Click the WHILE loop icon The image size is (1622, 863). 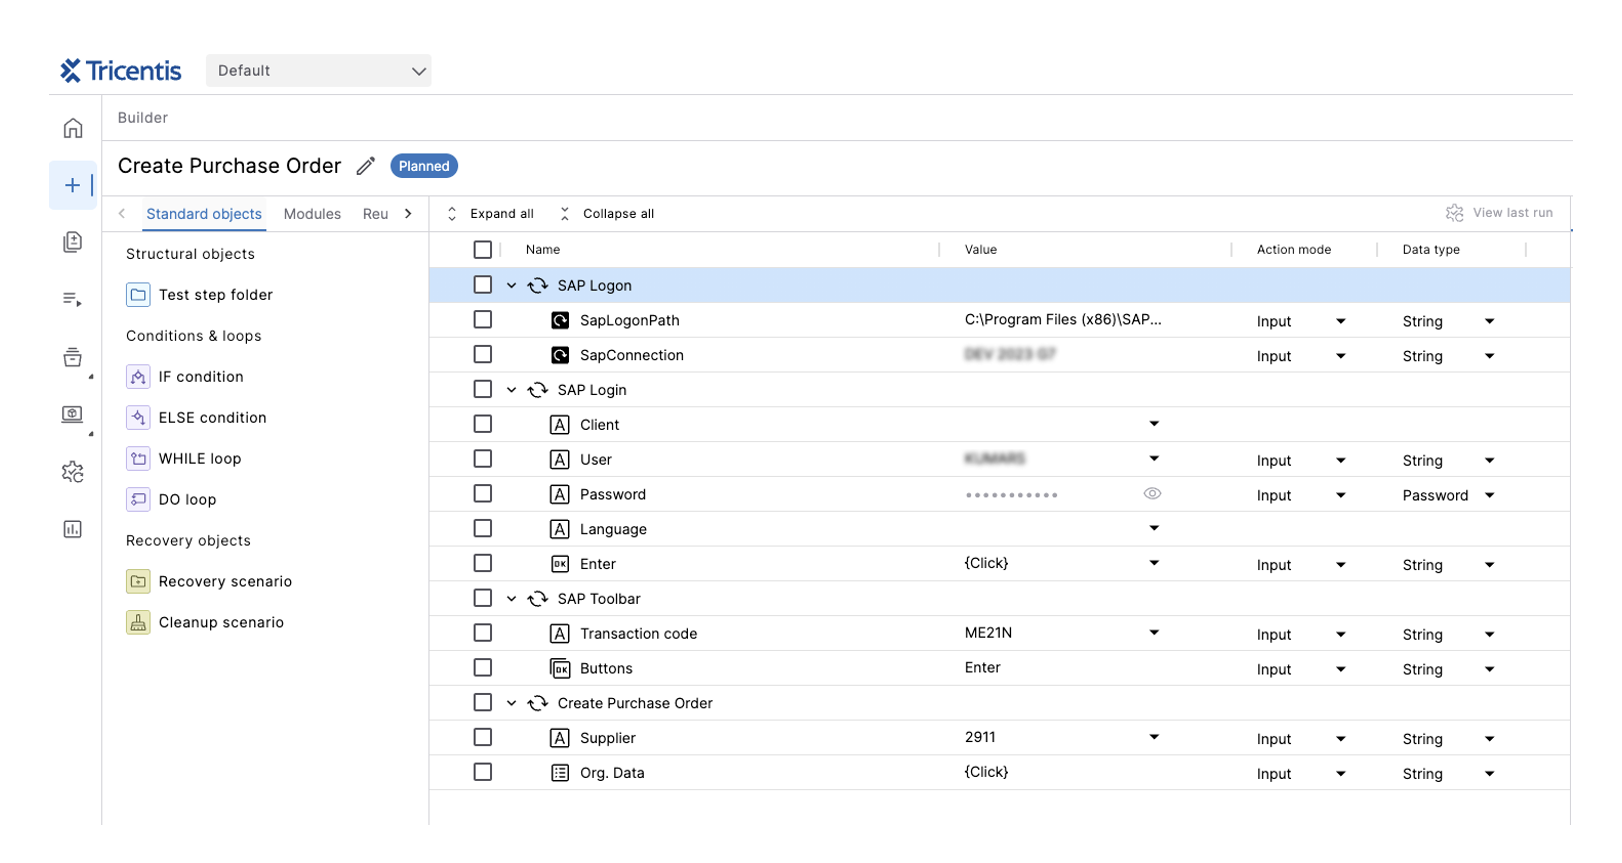[x=138, y=459]
